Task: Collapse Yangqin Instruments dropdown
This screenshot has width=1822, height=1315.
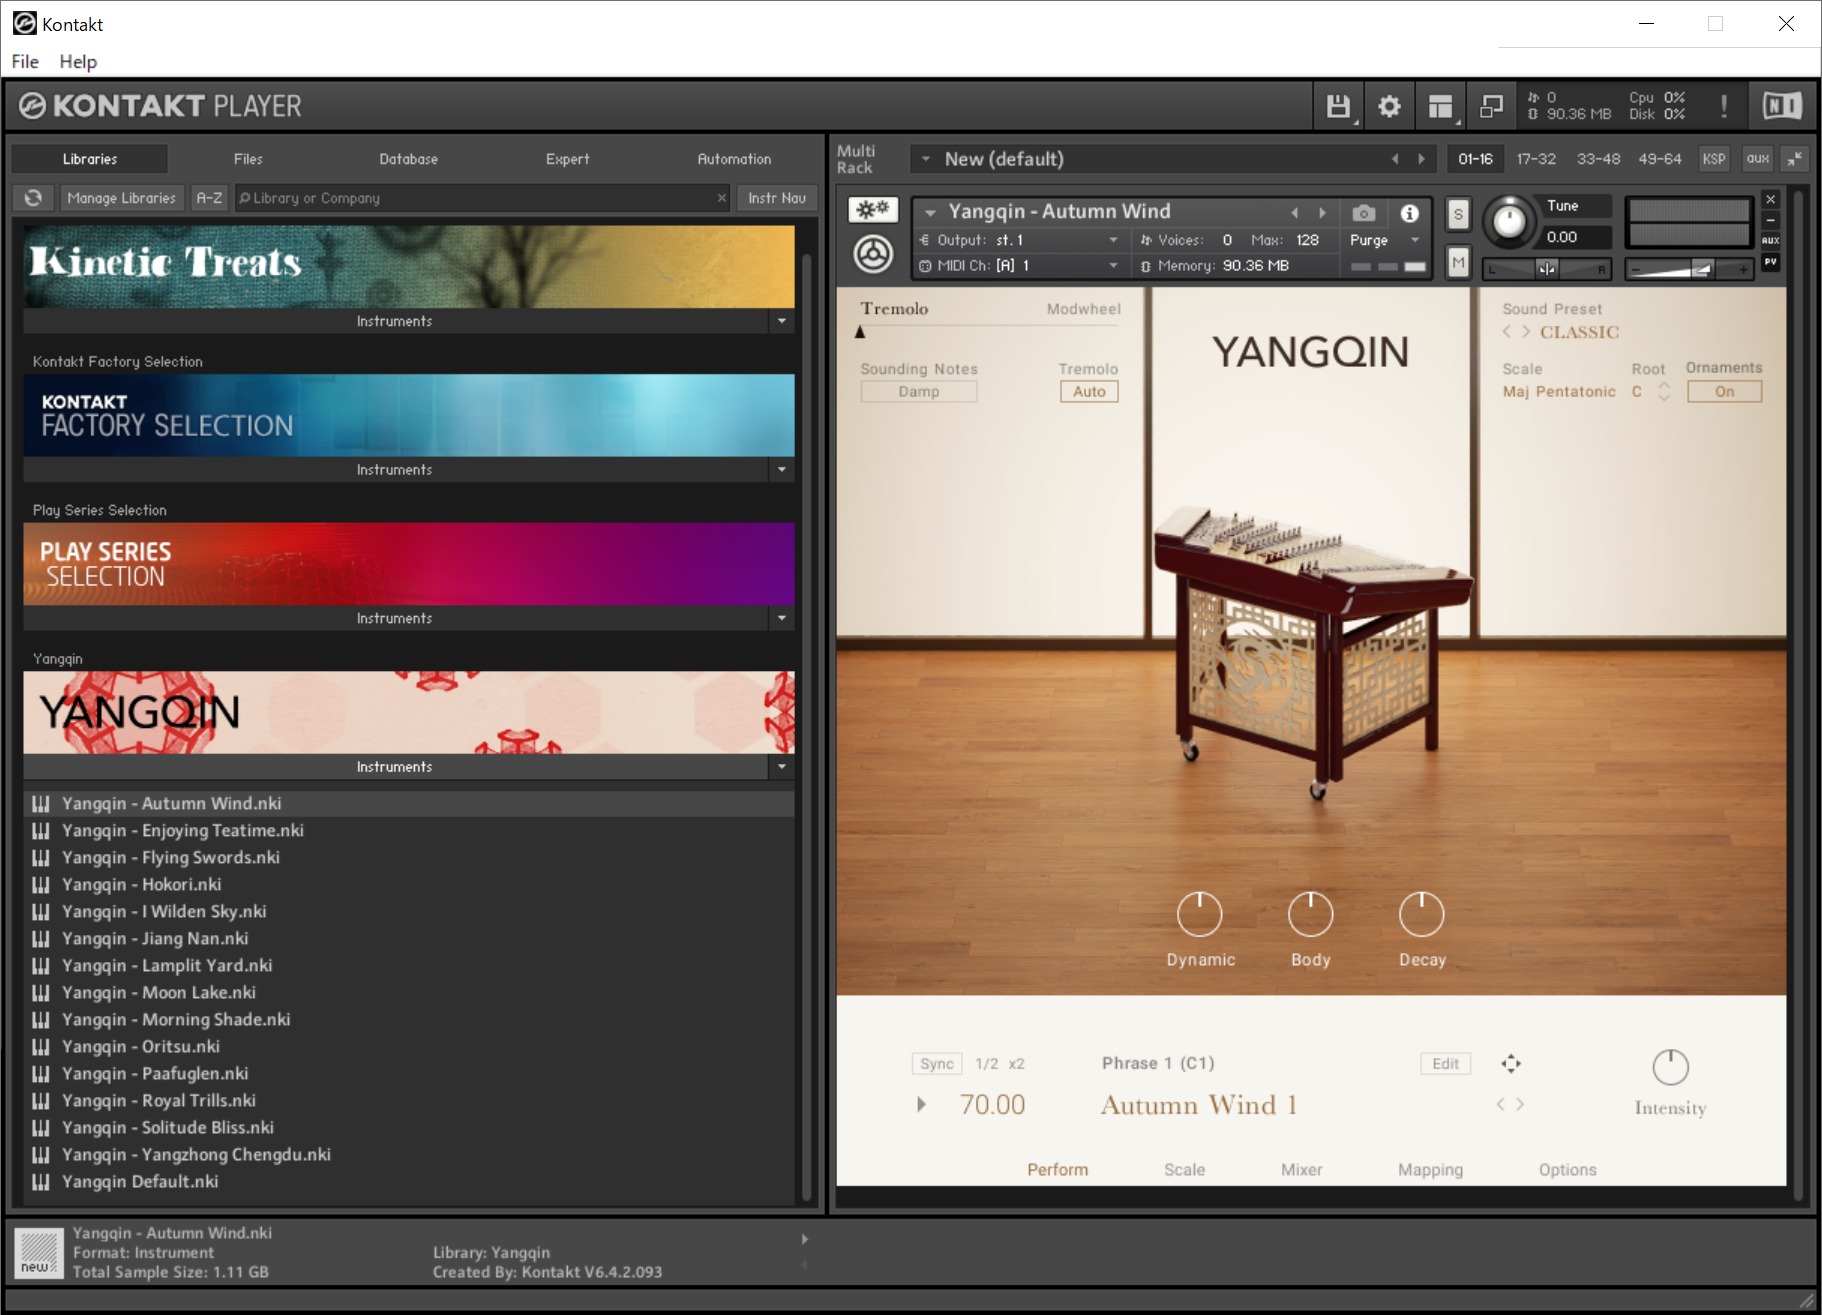Action: [782, 767]
